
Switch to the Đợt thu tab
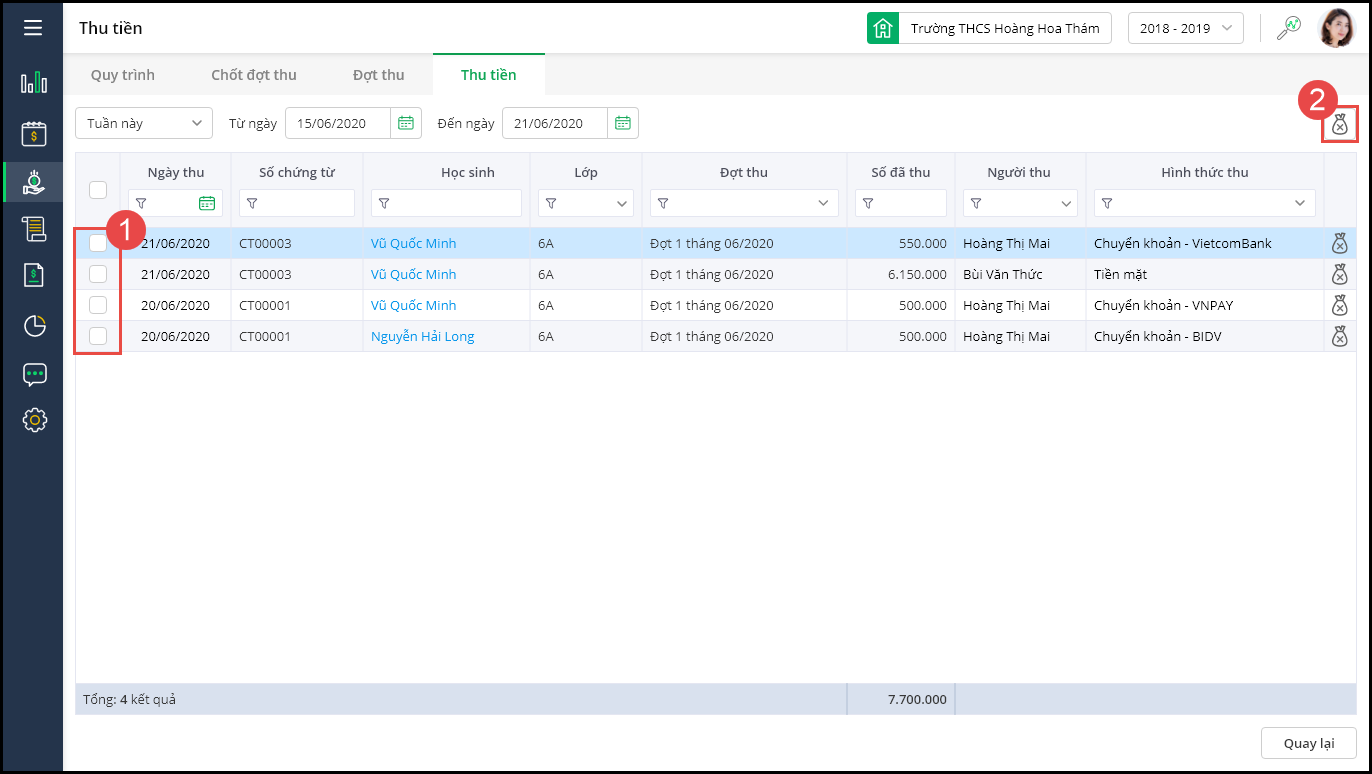(378, 75)
